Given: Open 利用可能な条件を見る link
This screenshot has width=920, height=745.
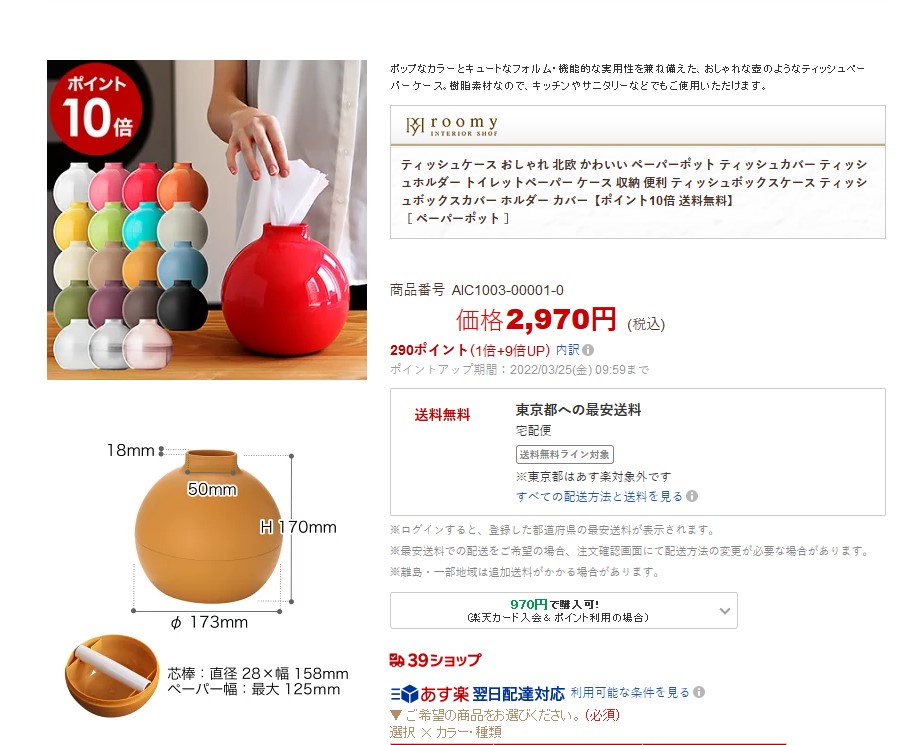Looking at the screenshot, I should (x=630, y=692).
